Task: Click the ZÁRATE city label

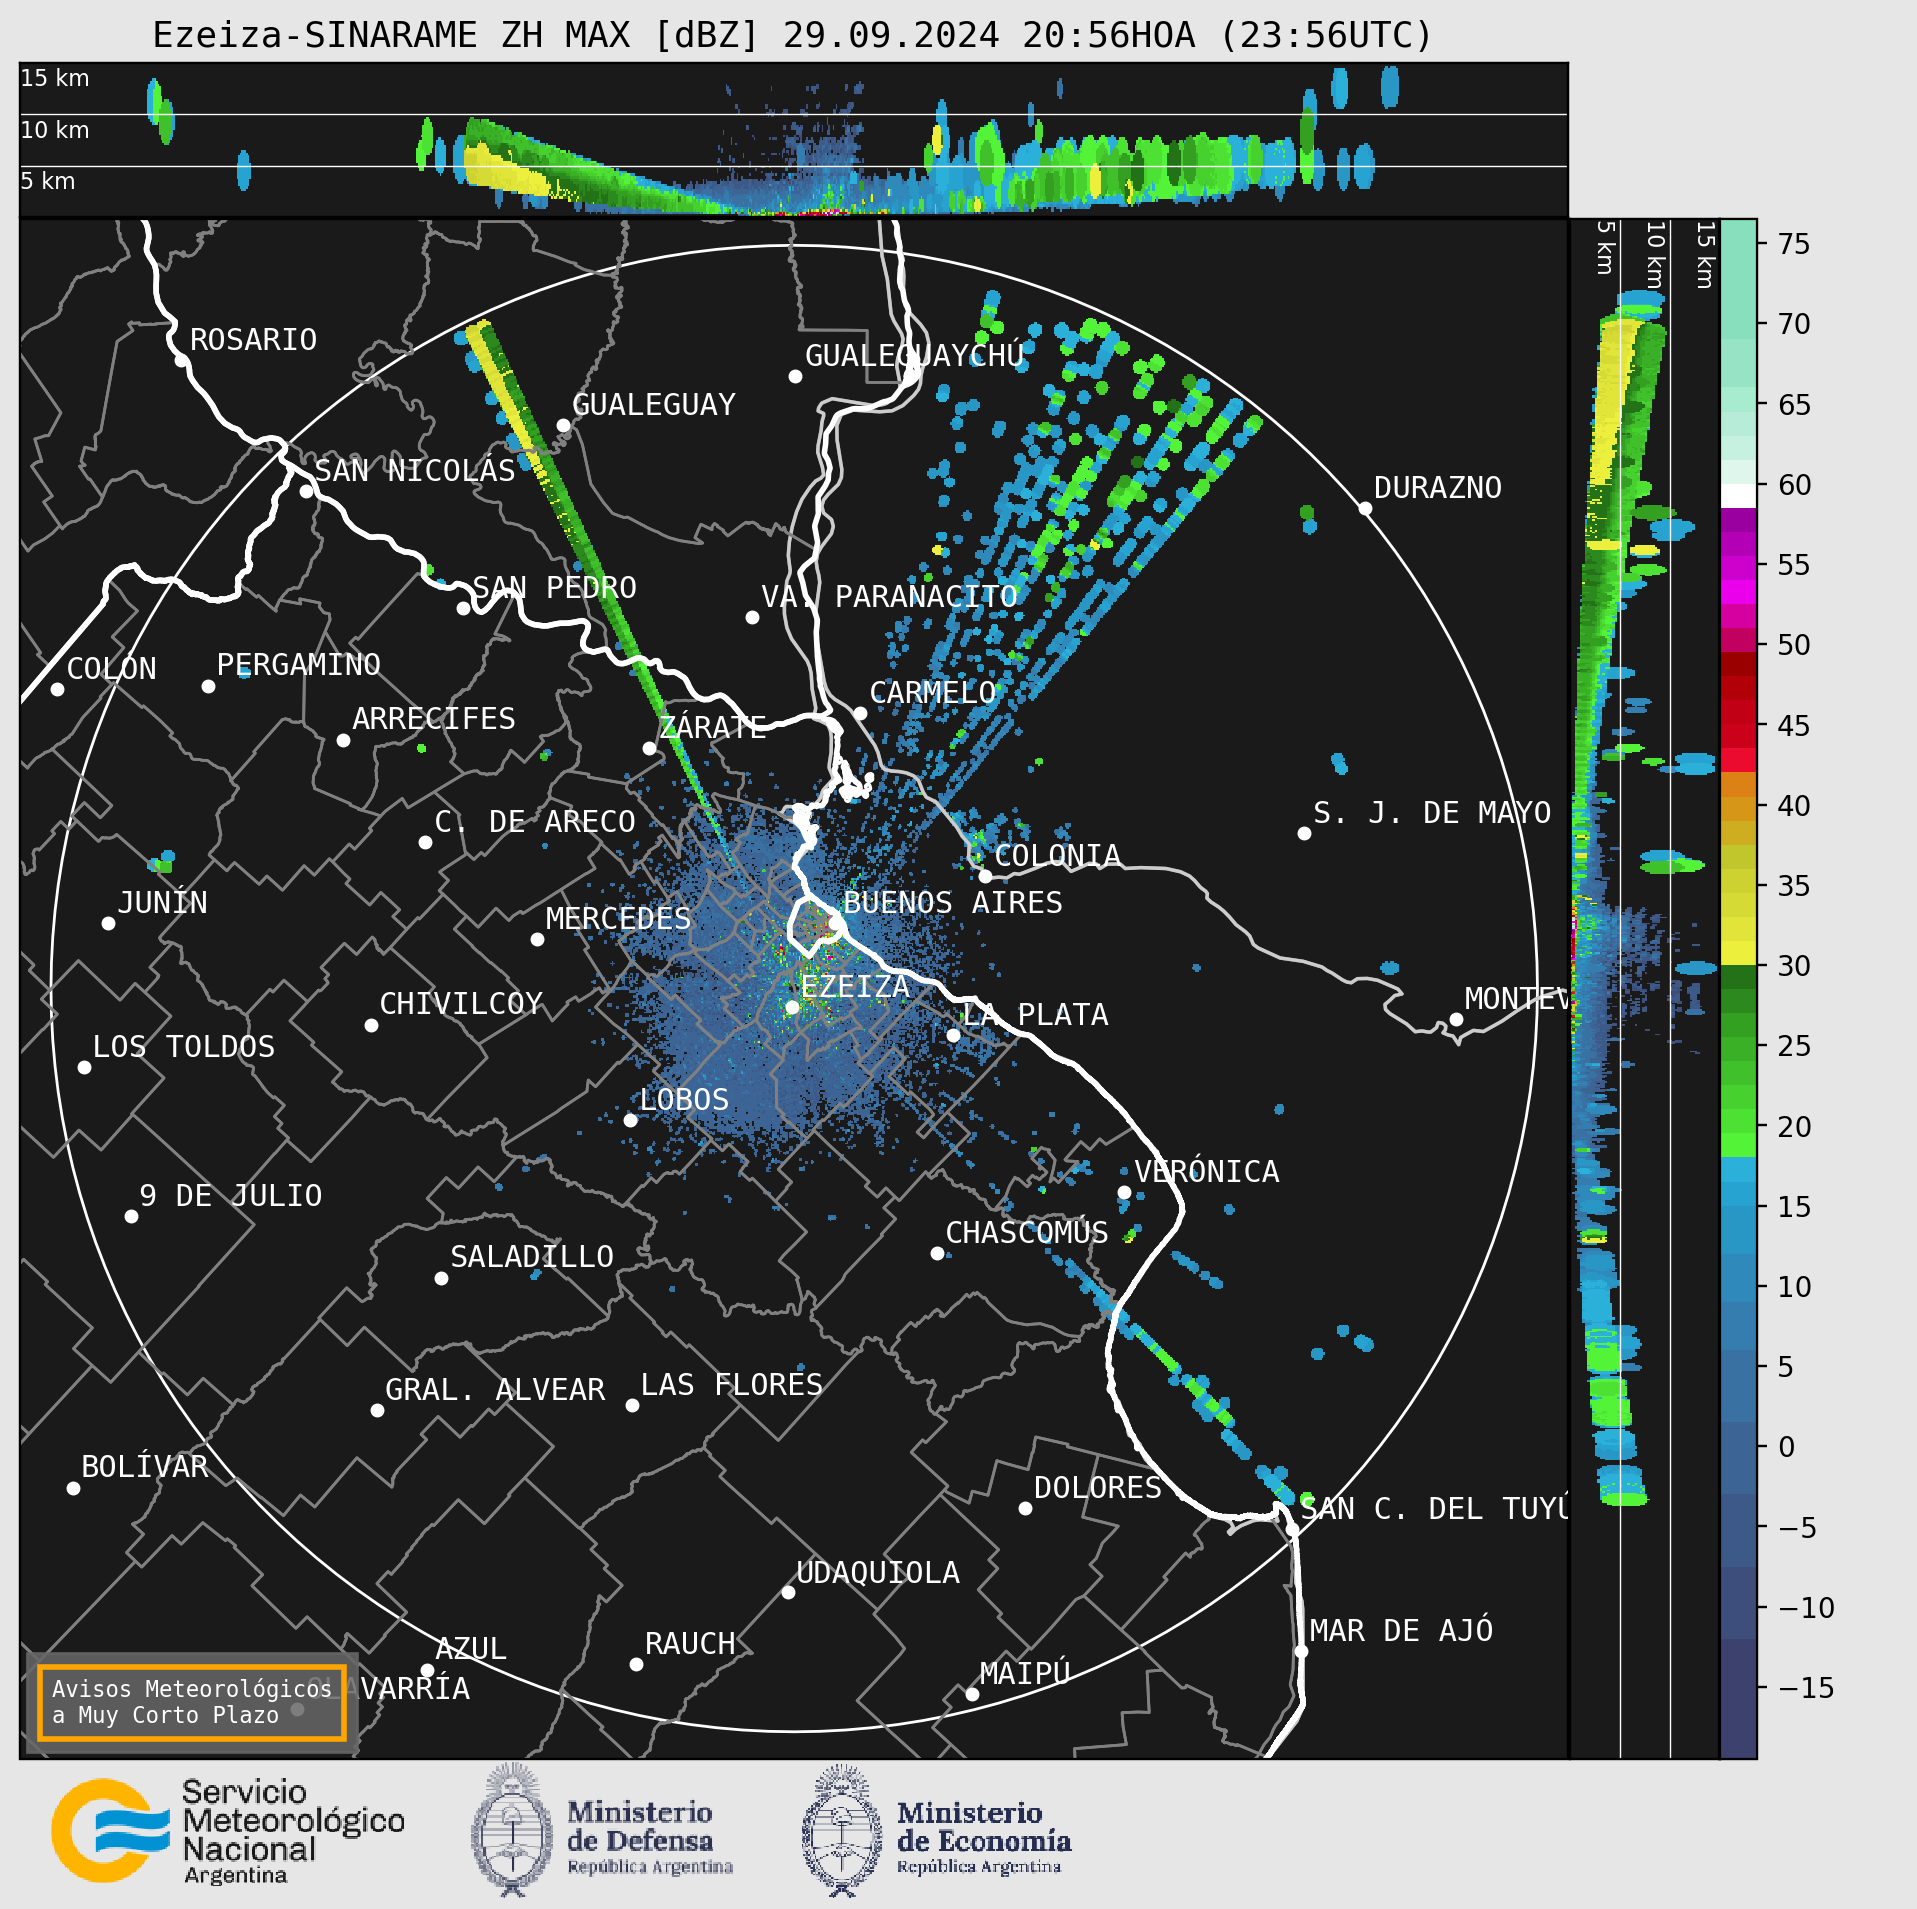Action: point(712,726)
